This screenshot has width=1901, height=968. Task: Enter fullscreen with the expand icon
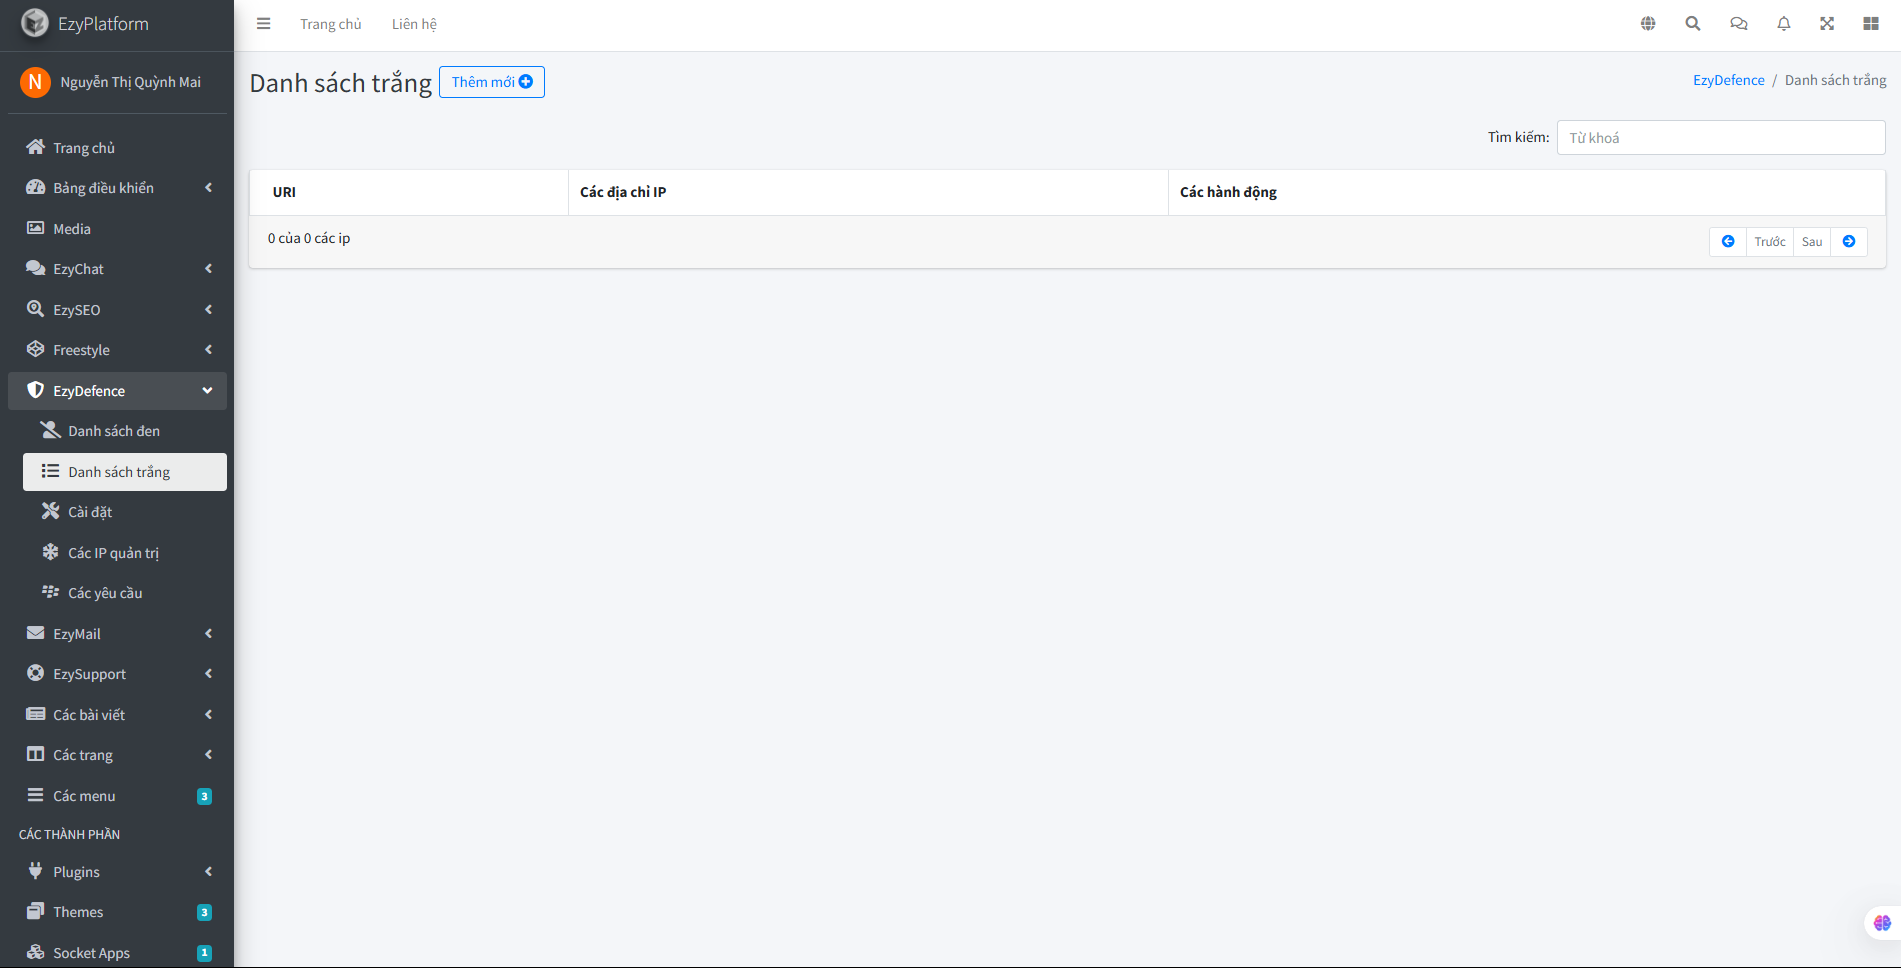1827,22
